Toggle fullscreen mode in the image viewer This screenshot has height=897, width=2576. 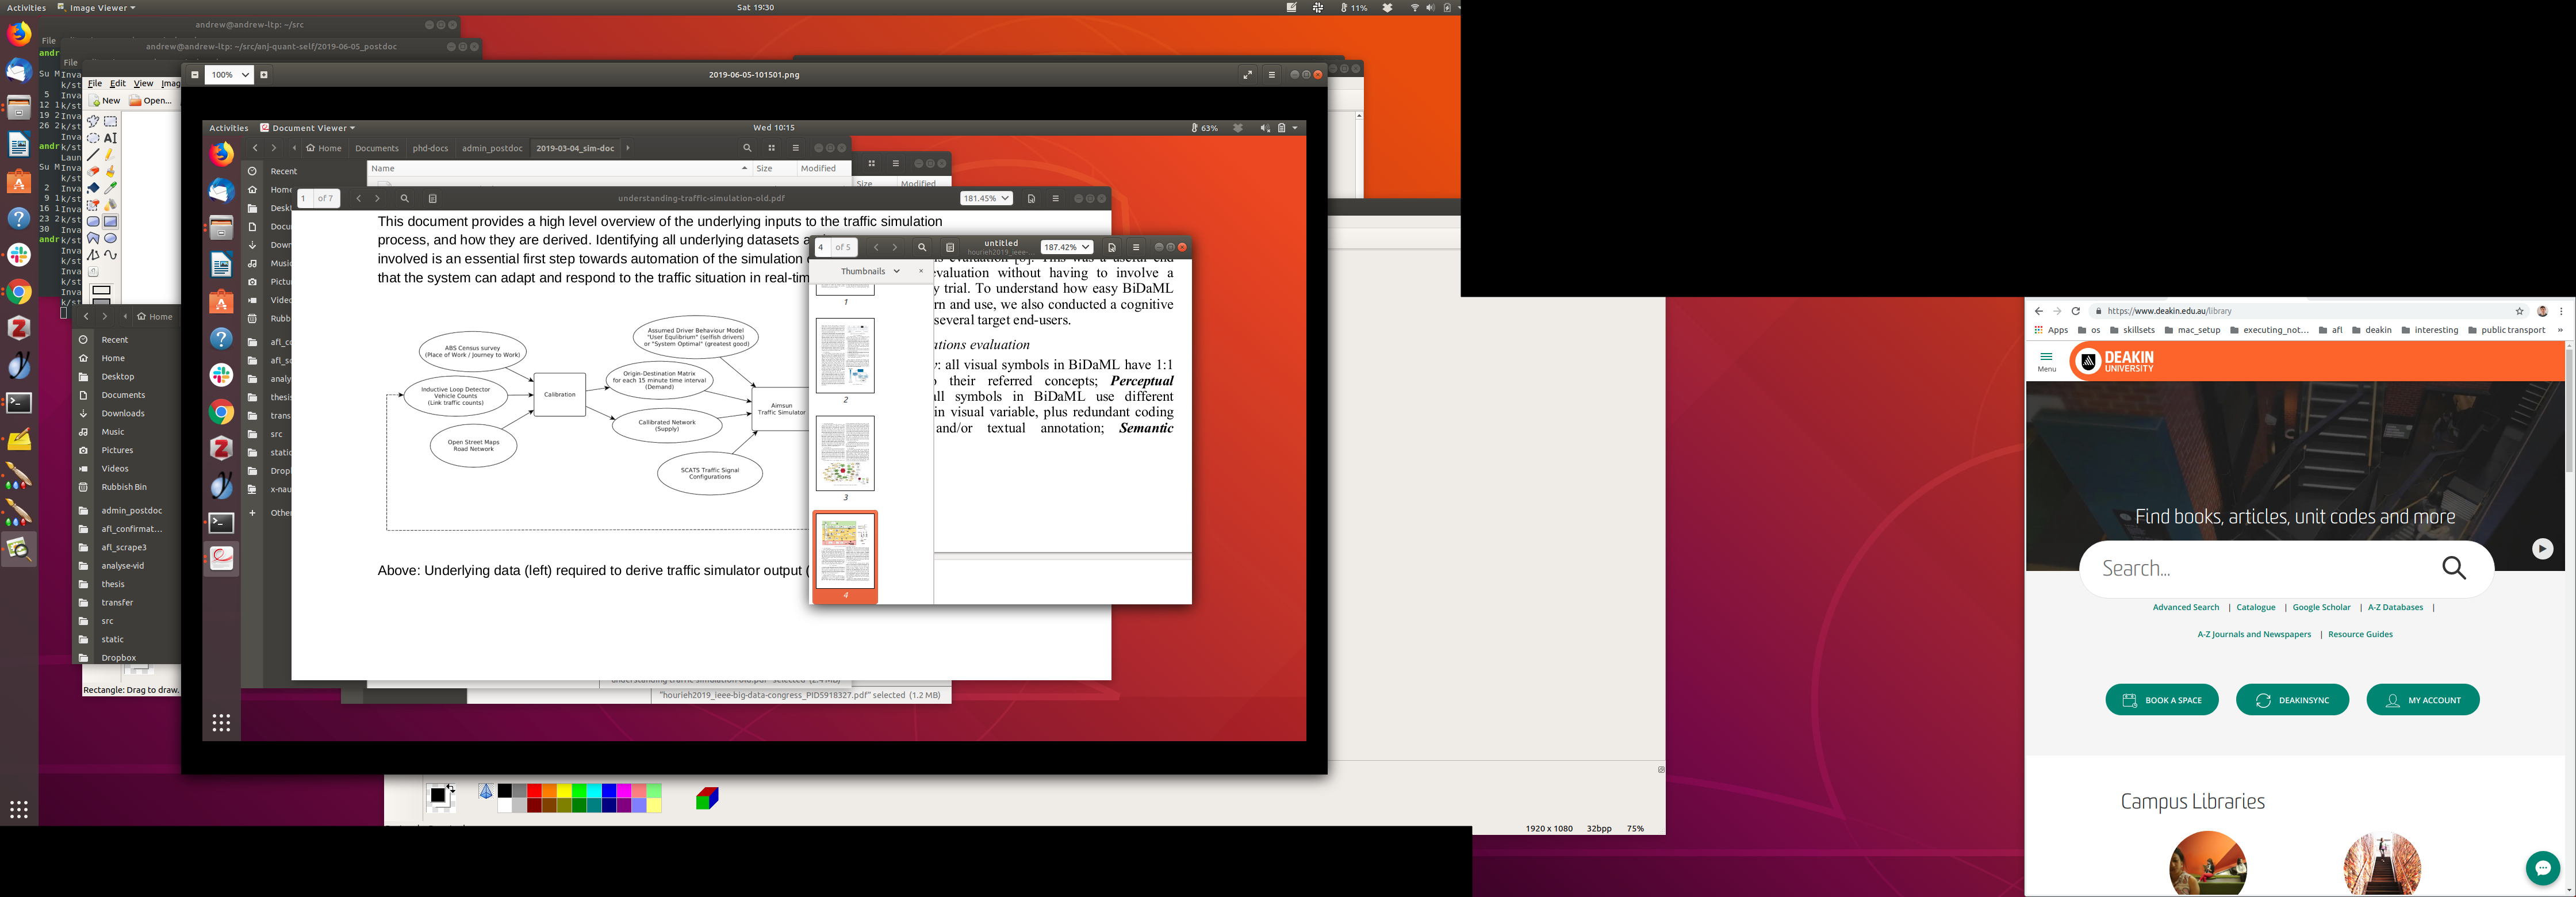coord(1247,74)
